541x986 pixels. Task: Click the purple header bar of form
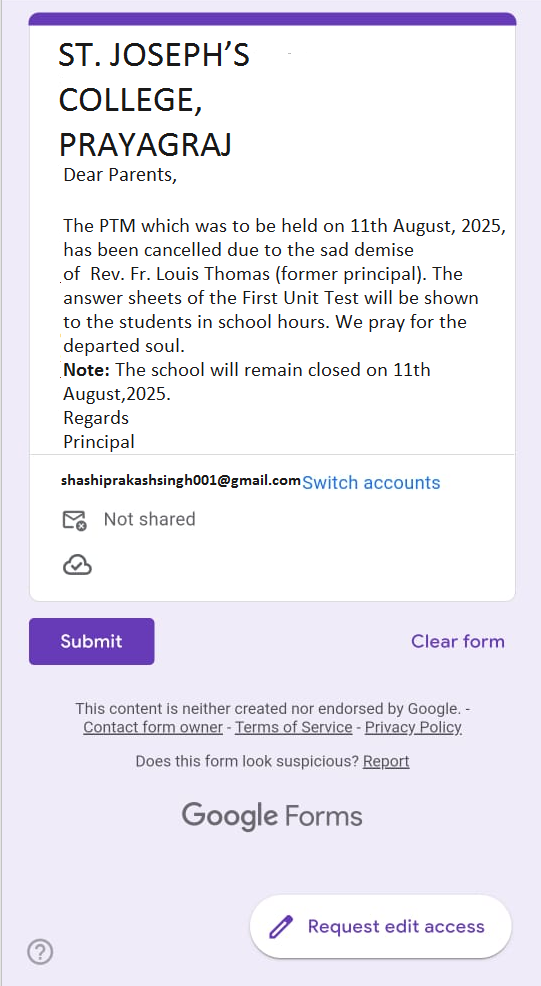pos(272,19)
